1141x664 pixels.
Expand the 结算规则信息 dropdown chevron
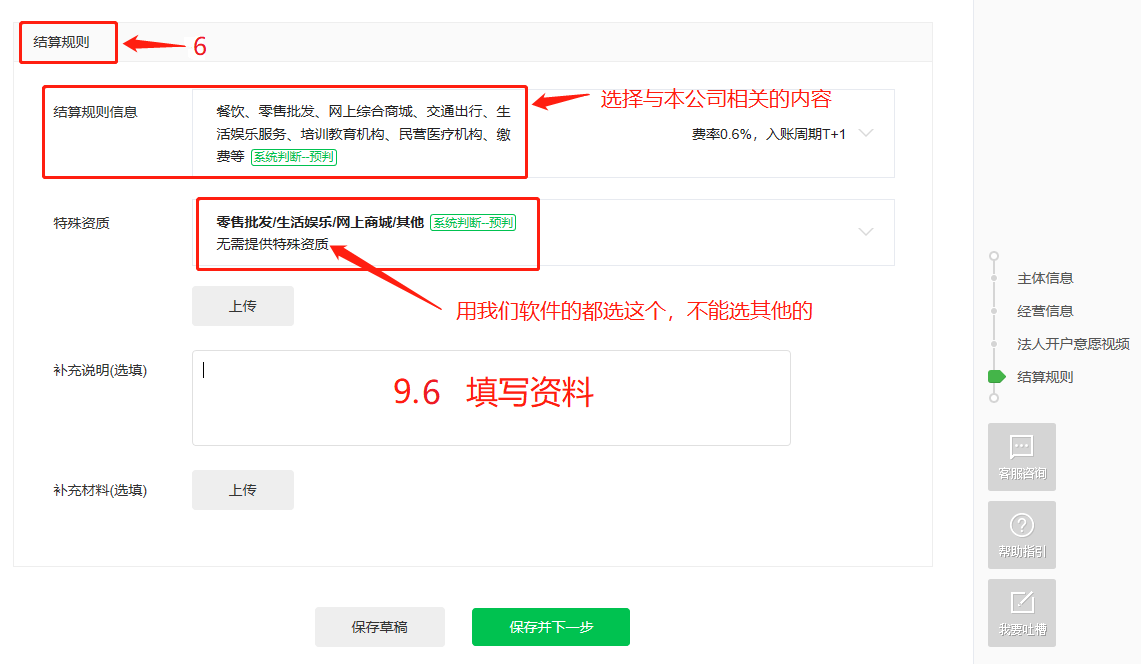coord(866,134)
